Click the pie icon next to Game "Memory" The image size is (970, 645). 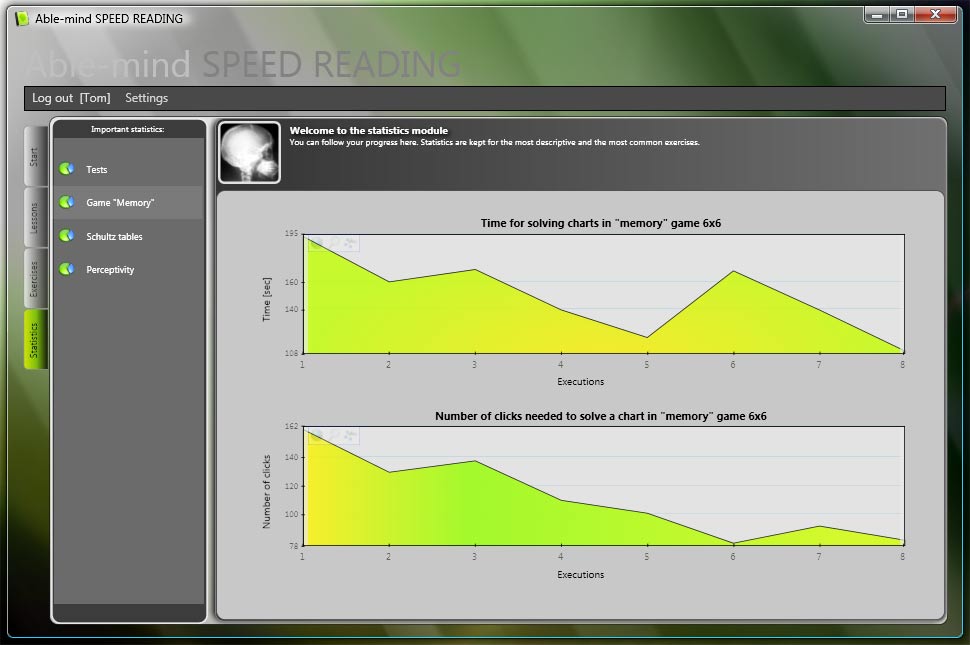click(67, 202)
